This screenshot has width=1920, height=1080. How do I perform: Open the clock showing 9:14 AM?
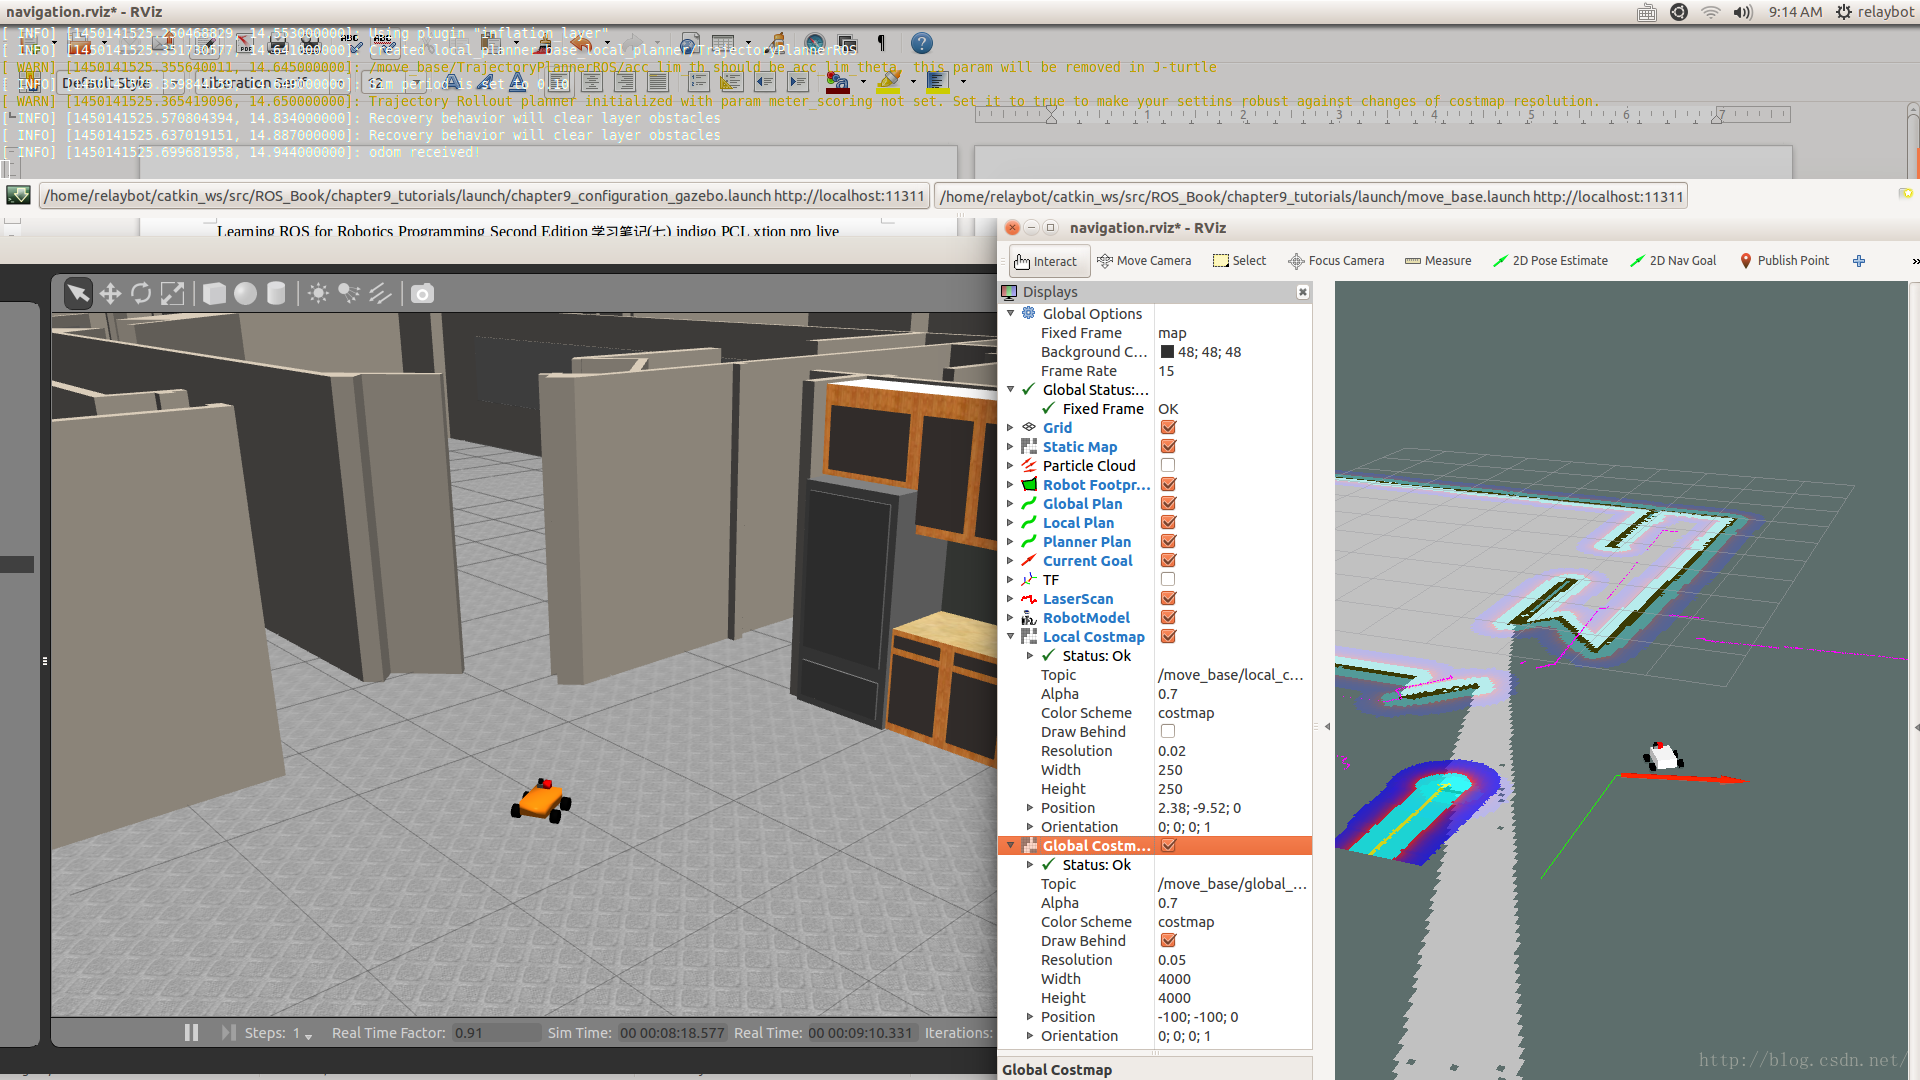(x=1795, y=12)
